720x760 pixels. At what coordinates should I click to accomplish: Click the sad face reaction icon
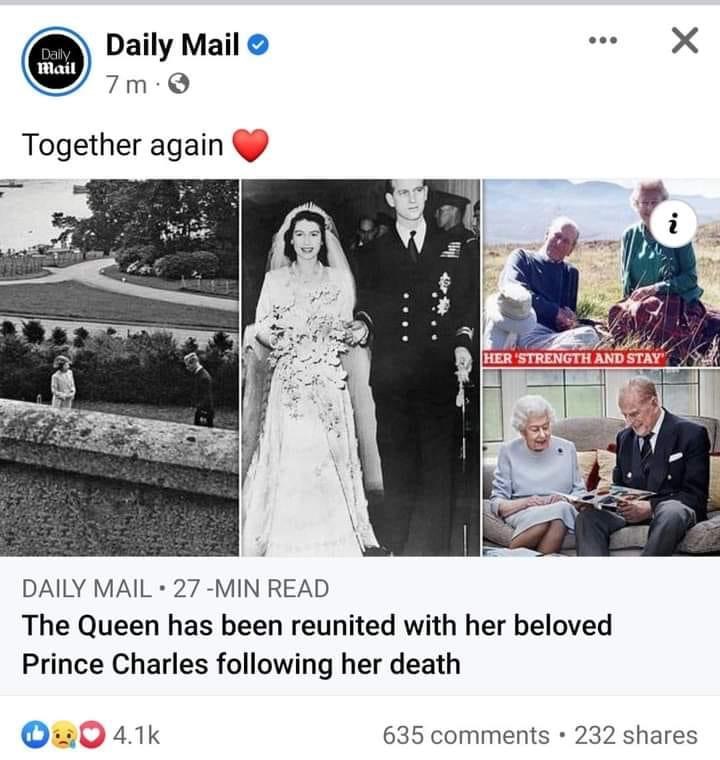(x=64, y=735)
